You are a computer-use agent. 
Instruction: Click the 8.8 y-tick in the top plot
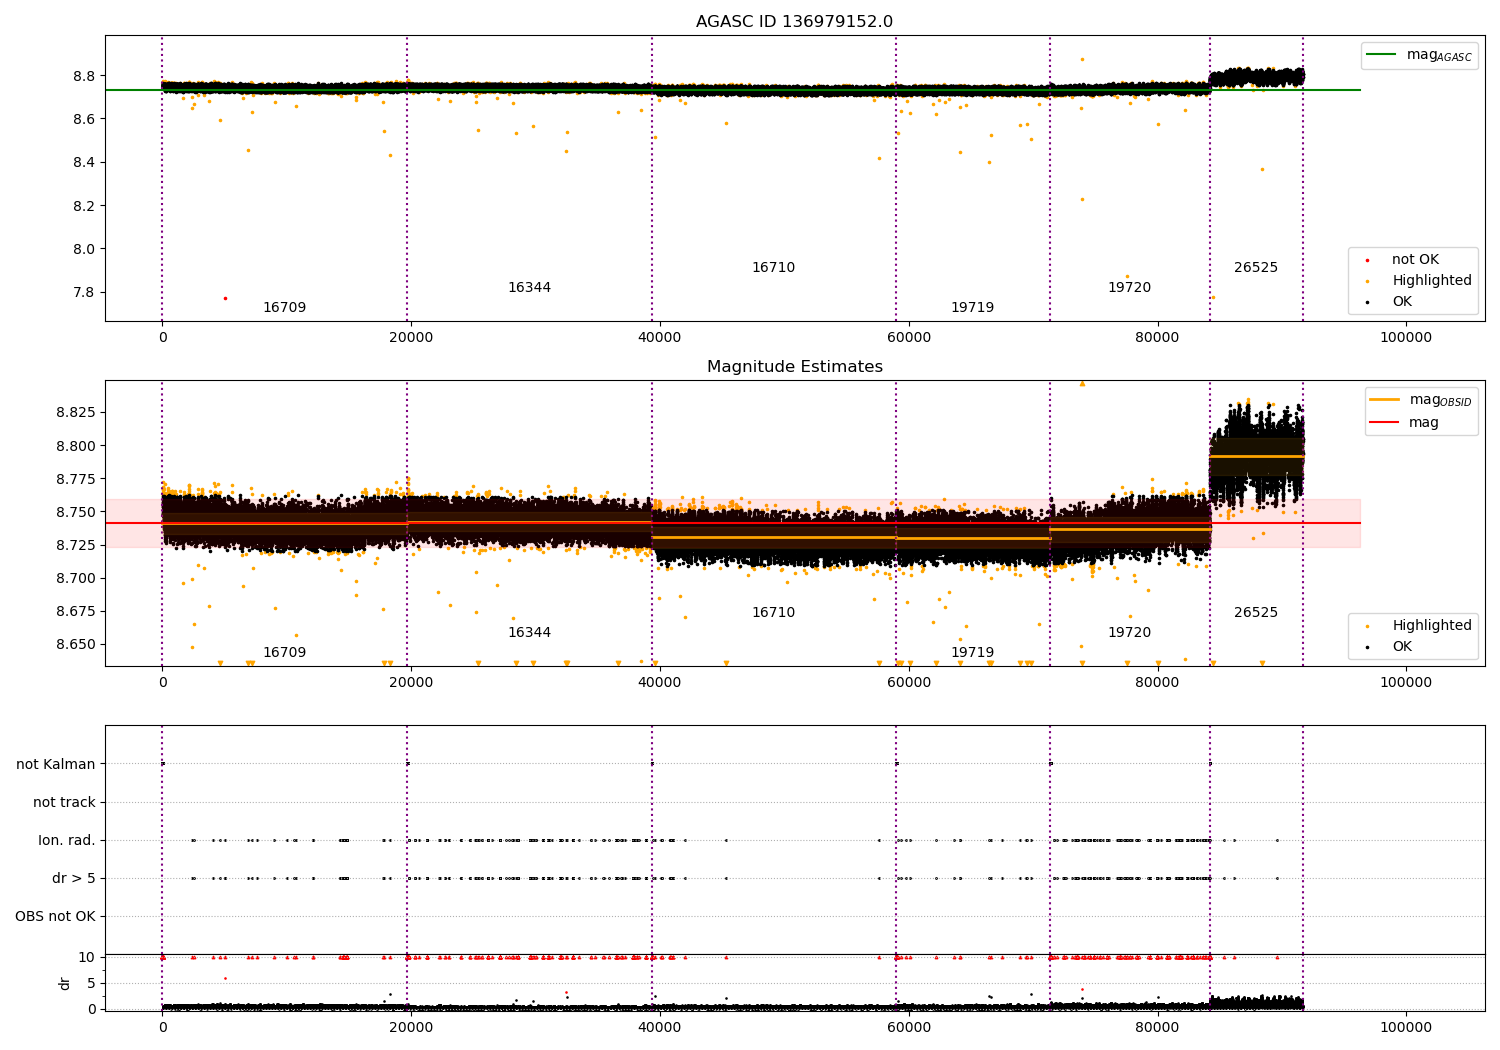point(84,76)
